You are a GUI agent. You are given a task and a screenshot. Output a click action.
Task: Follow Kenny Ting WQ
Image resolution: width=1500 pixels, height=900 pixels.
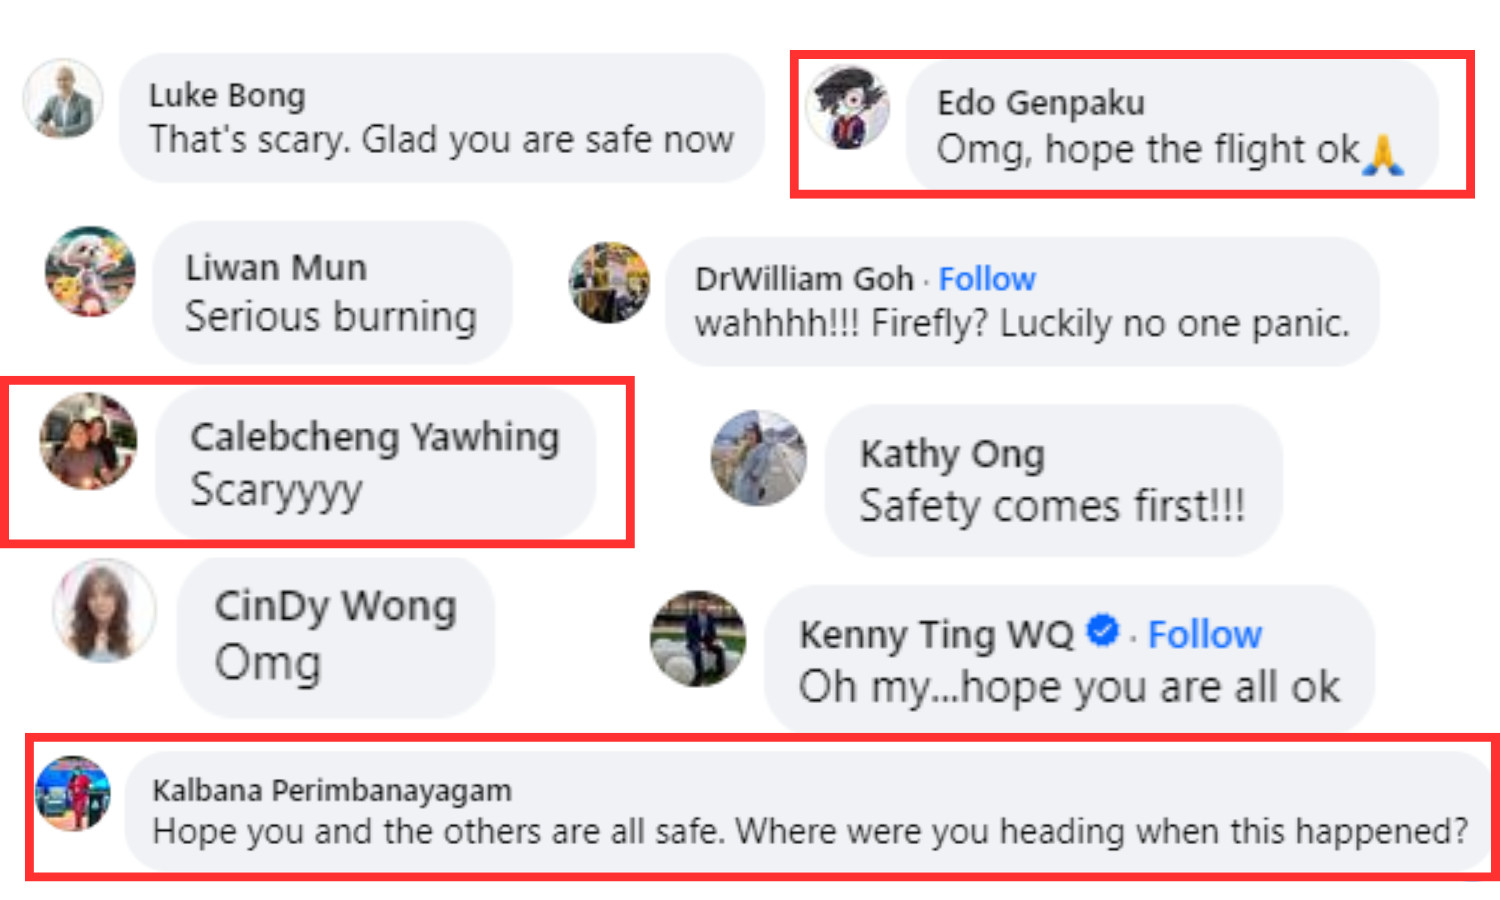pos(1205,634)
